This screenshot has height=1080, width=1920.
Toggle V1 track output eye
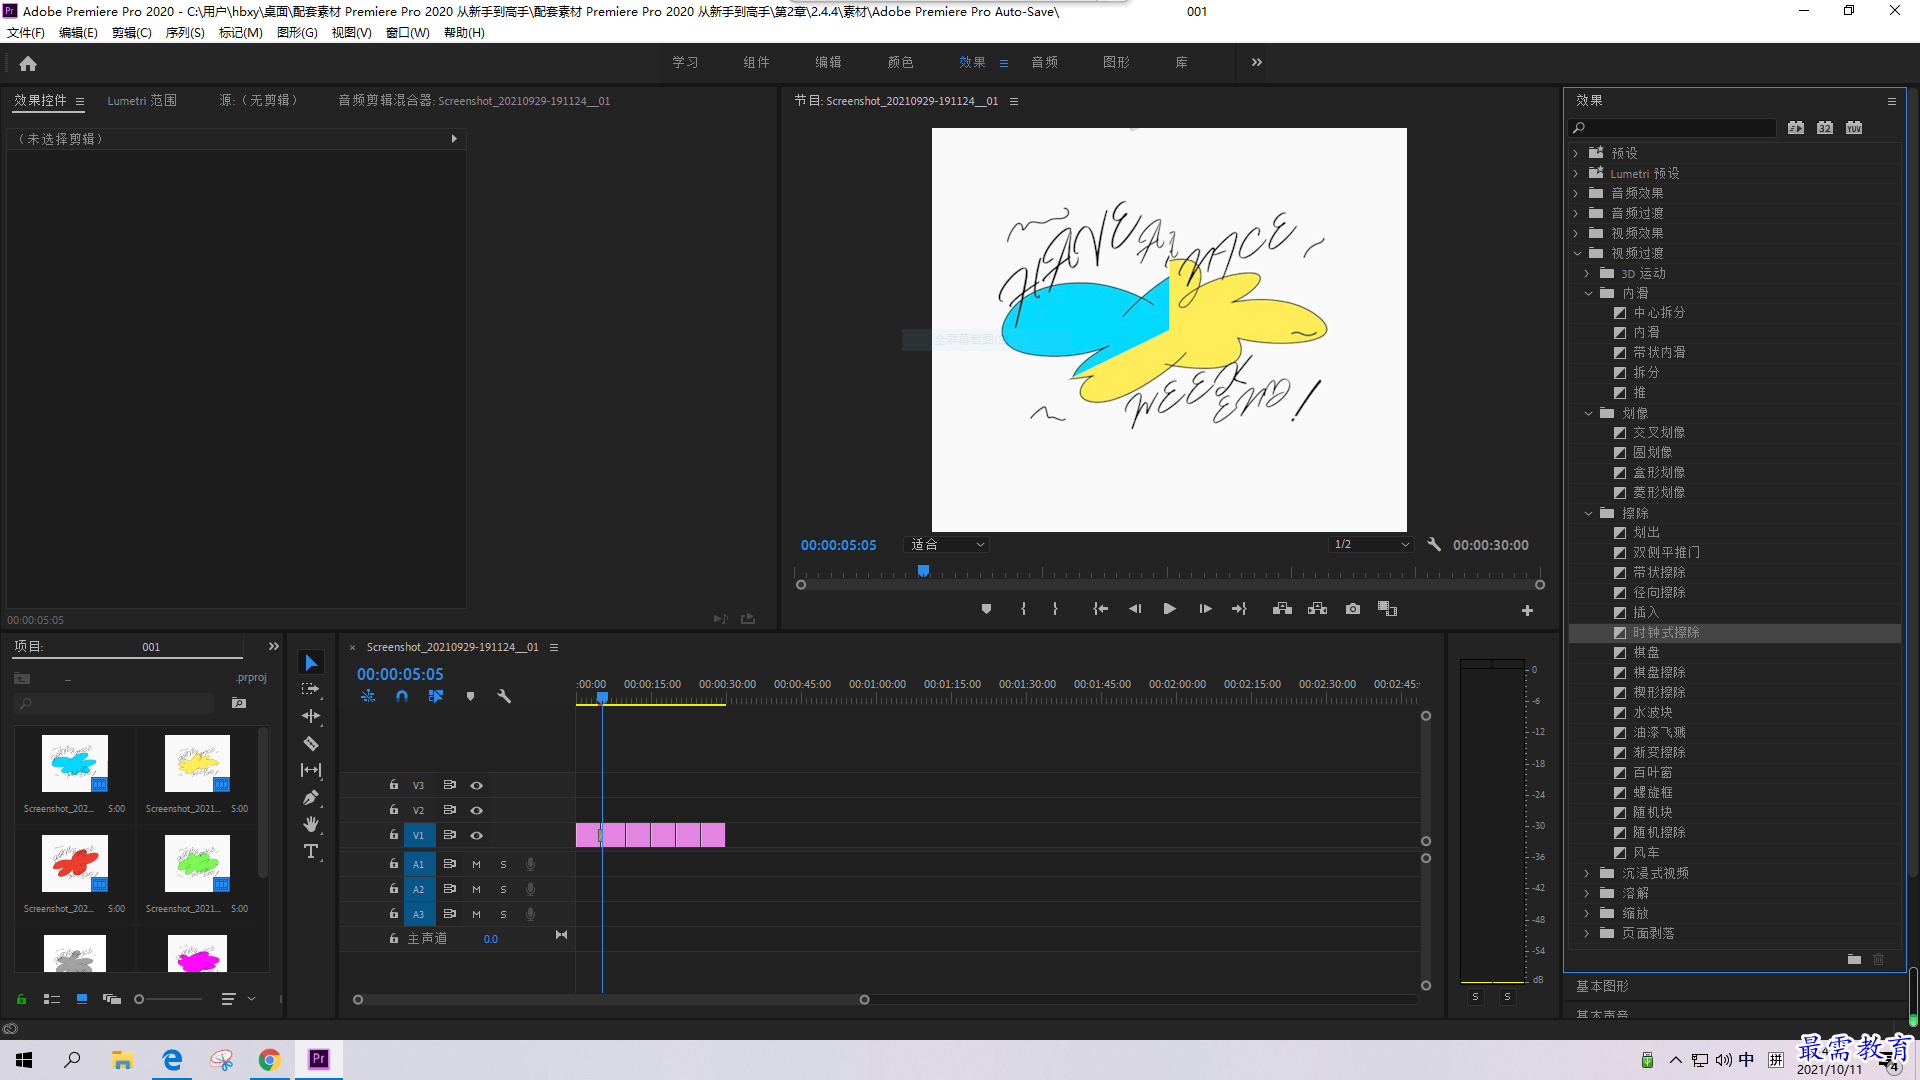pyautogui.click(x=476, y=835)
